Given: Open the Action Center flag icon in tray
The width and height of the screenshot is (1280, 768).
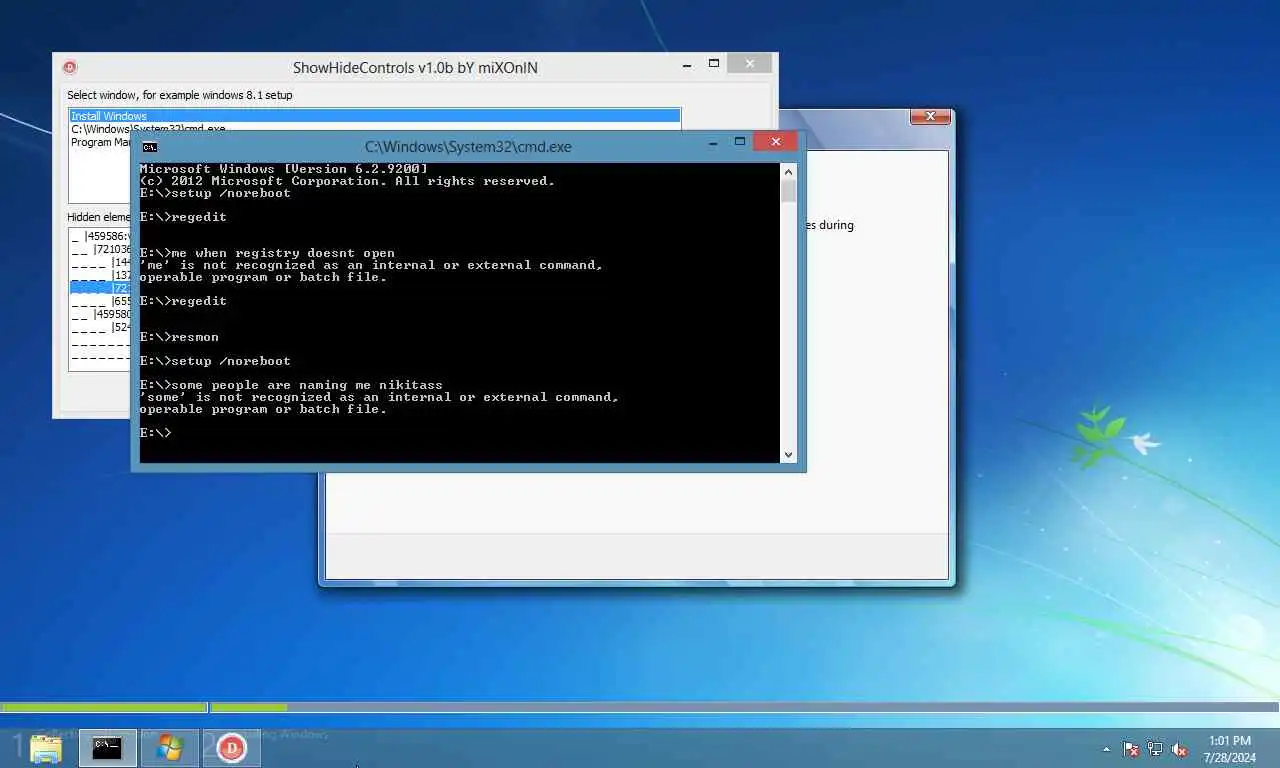Looking at the screenshot, I should (1131, 749).
